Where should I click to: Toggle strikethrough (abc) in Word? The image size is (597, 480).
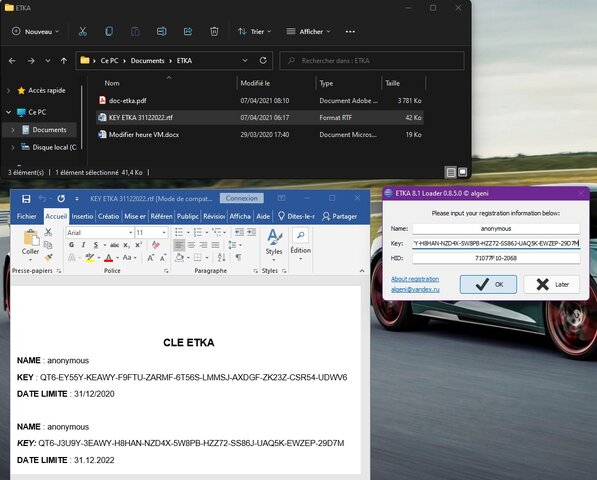pos(114,245)
